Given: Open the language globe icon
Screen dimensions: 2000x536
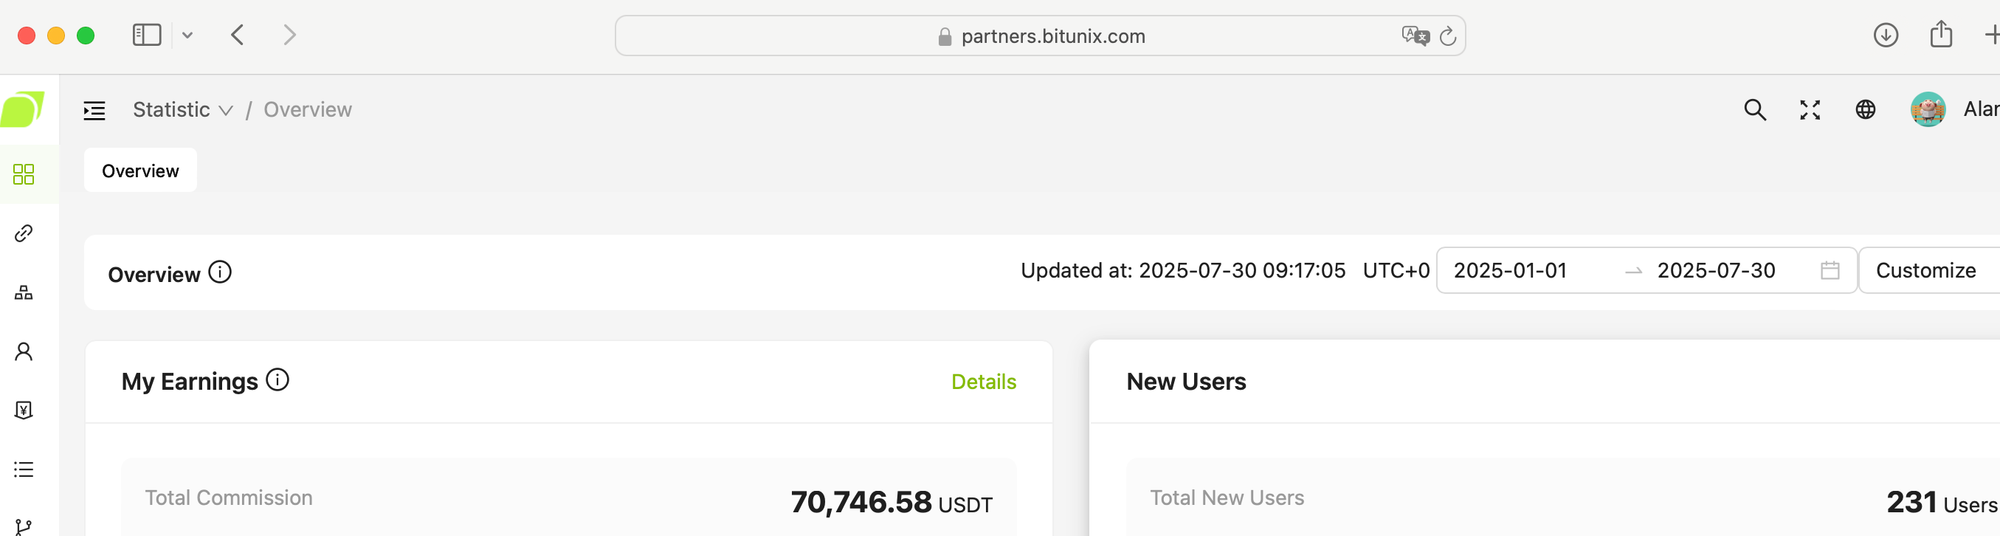Looking at the screenshot, I should 1866,110.
